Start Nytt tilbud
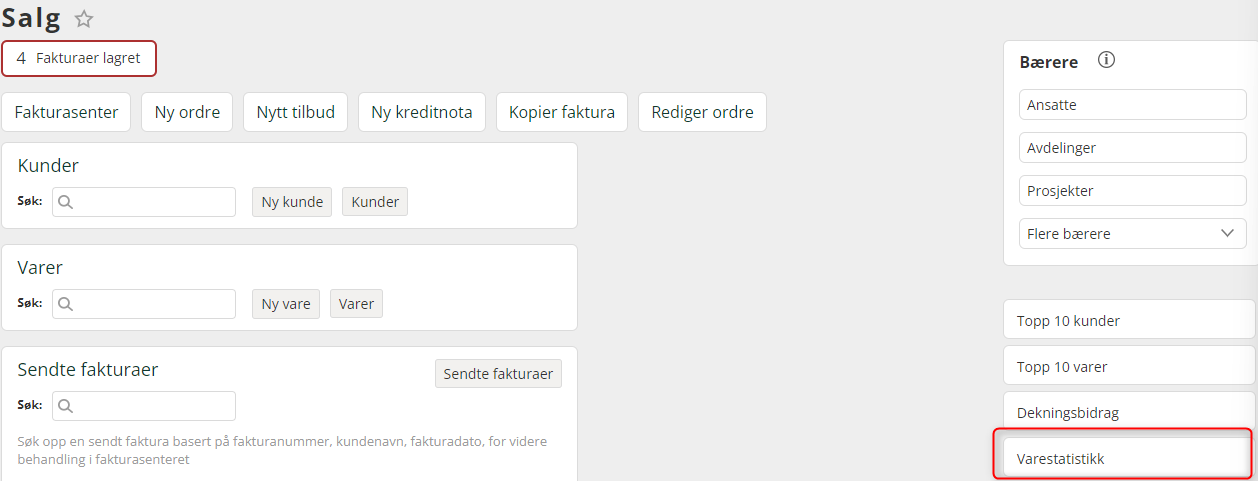 [x=295, y=112]
